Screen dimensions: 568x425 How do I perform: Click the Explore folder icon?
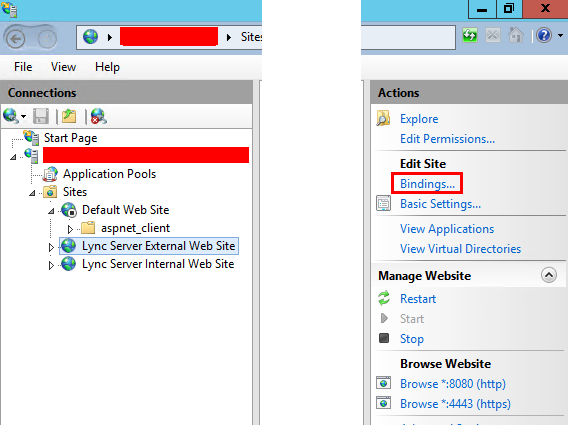pos(383,118)
